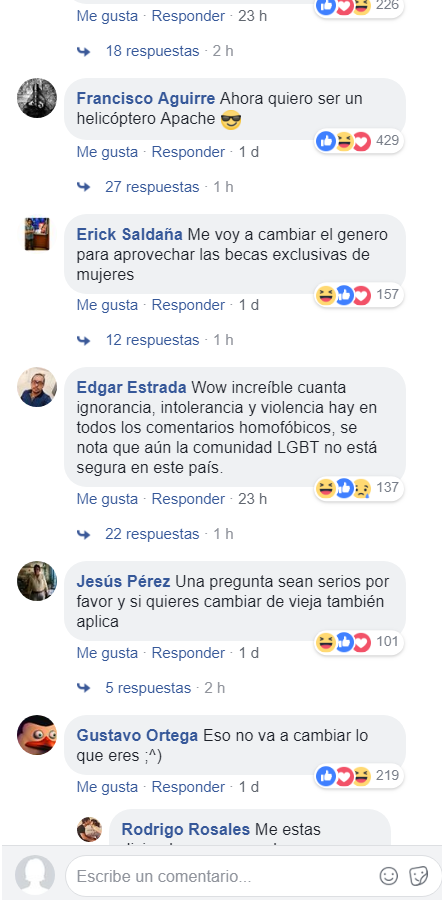This screenshot has width=442, height=900.
Task: Expand 27 respuestas under Francisco's comment
Action: pos(152,187)
